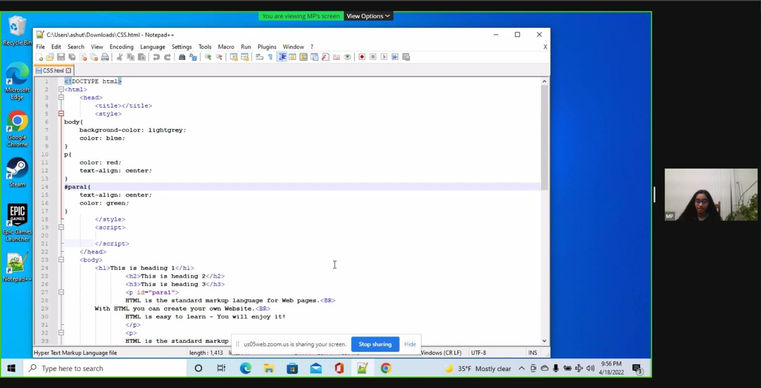761x388 pixels.
Task: Open the Encoding menu
Action: point(121,47)
